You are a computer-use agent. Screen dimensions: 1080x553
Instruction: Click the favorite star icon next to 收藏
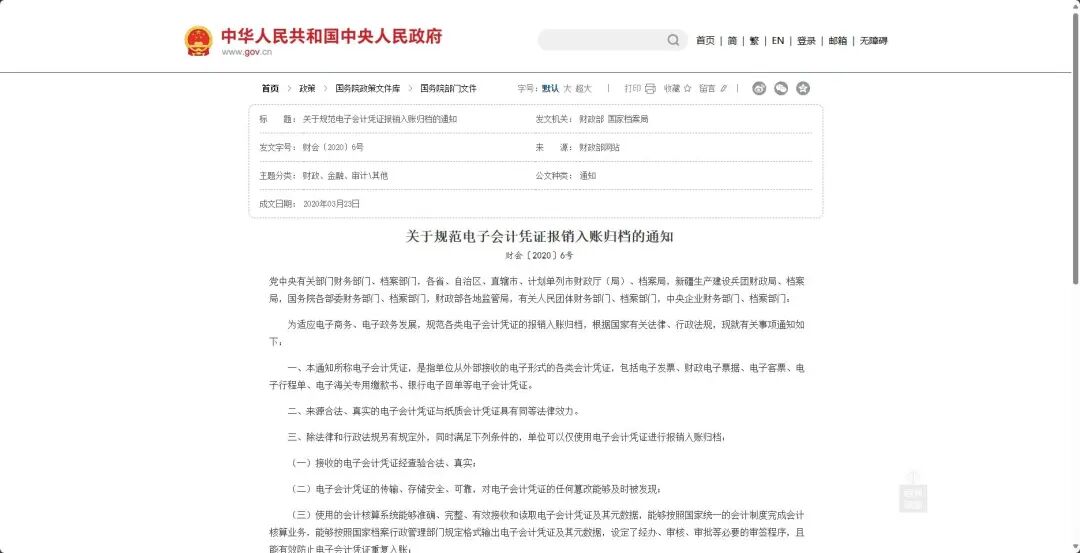tap(687, 88)
